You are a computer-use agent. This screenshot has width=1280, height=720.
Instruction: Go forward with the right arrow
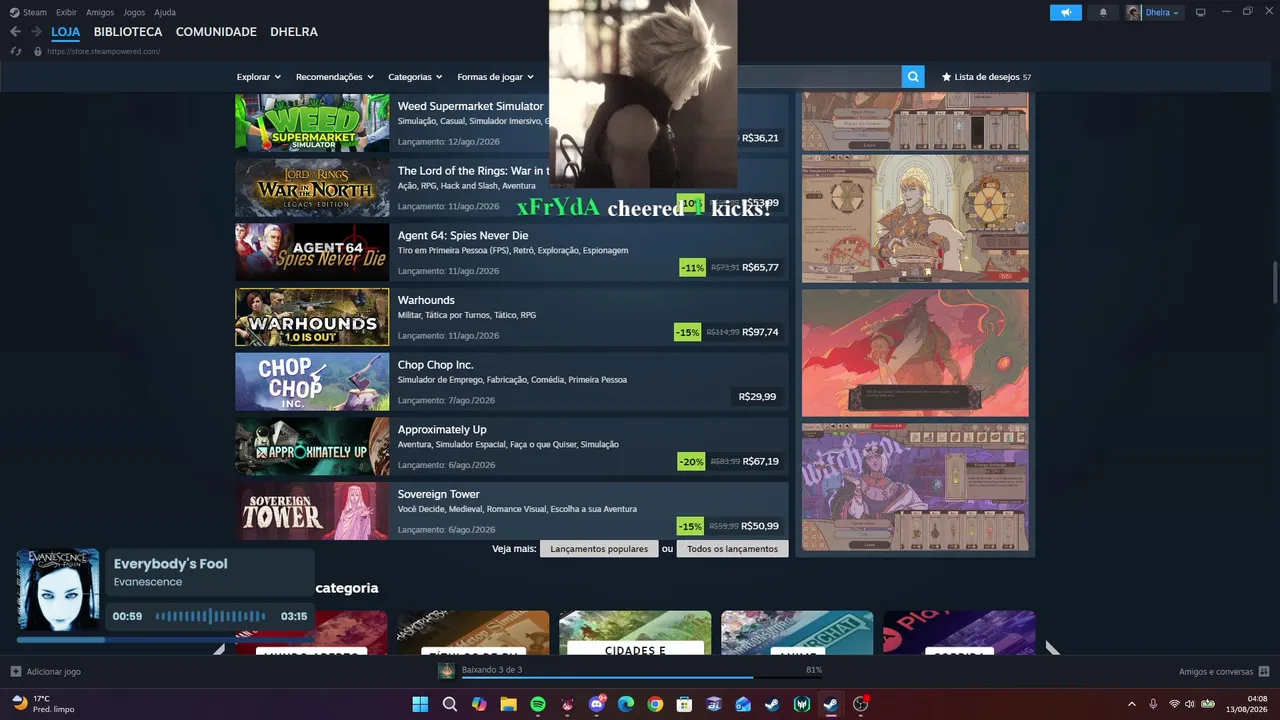tap(38, 32)
